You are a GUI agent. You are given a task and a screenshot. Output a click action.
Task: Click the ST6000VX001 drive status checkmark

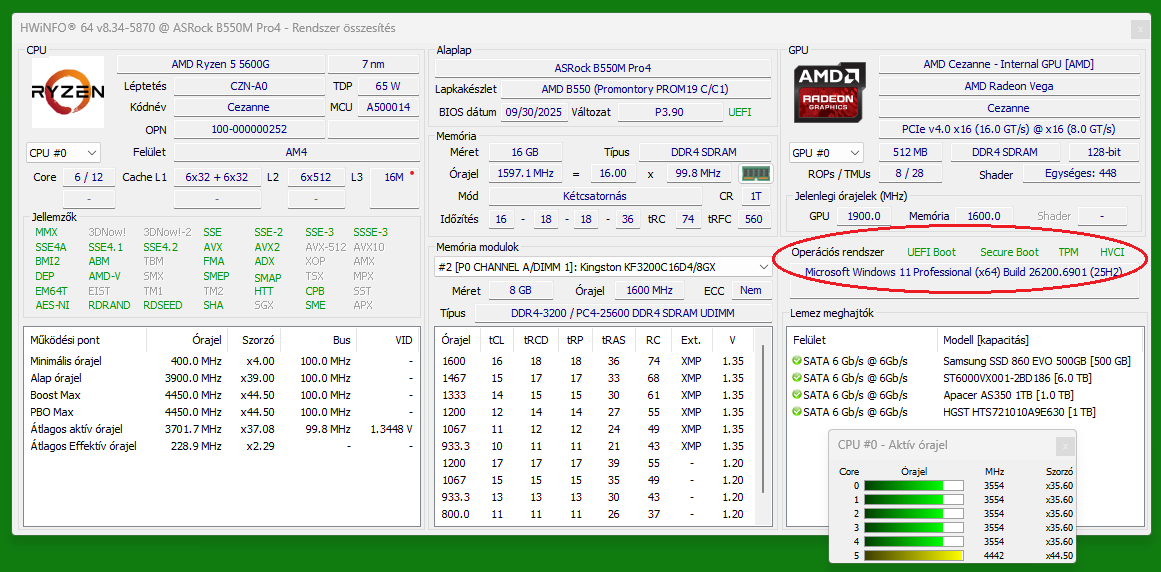tap(797, 378)
